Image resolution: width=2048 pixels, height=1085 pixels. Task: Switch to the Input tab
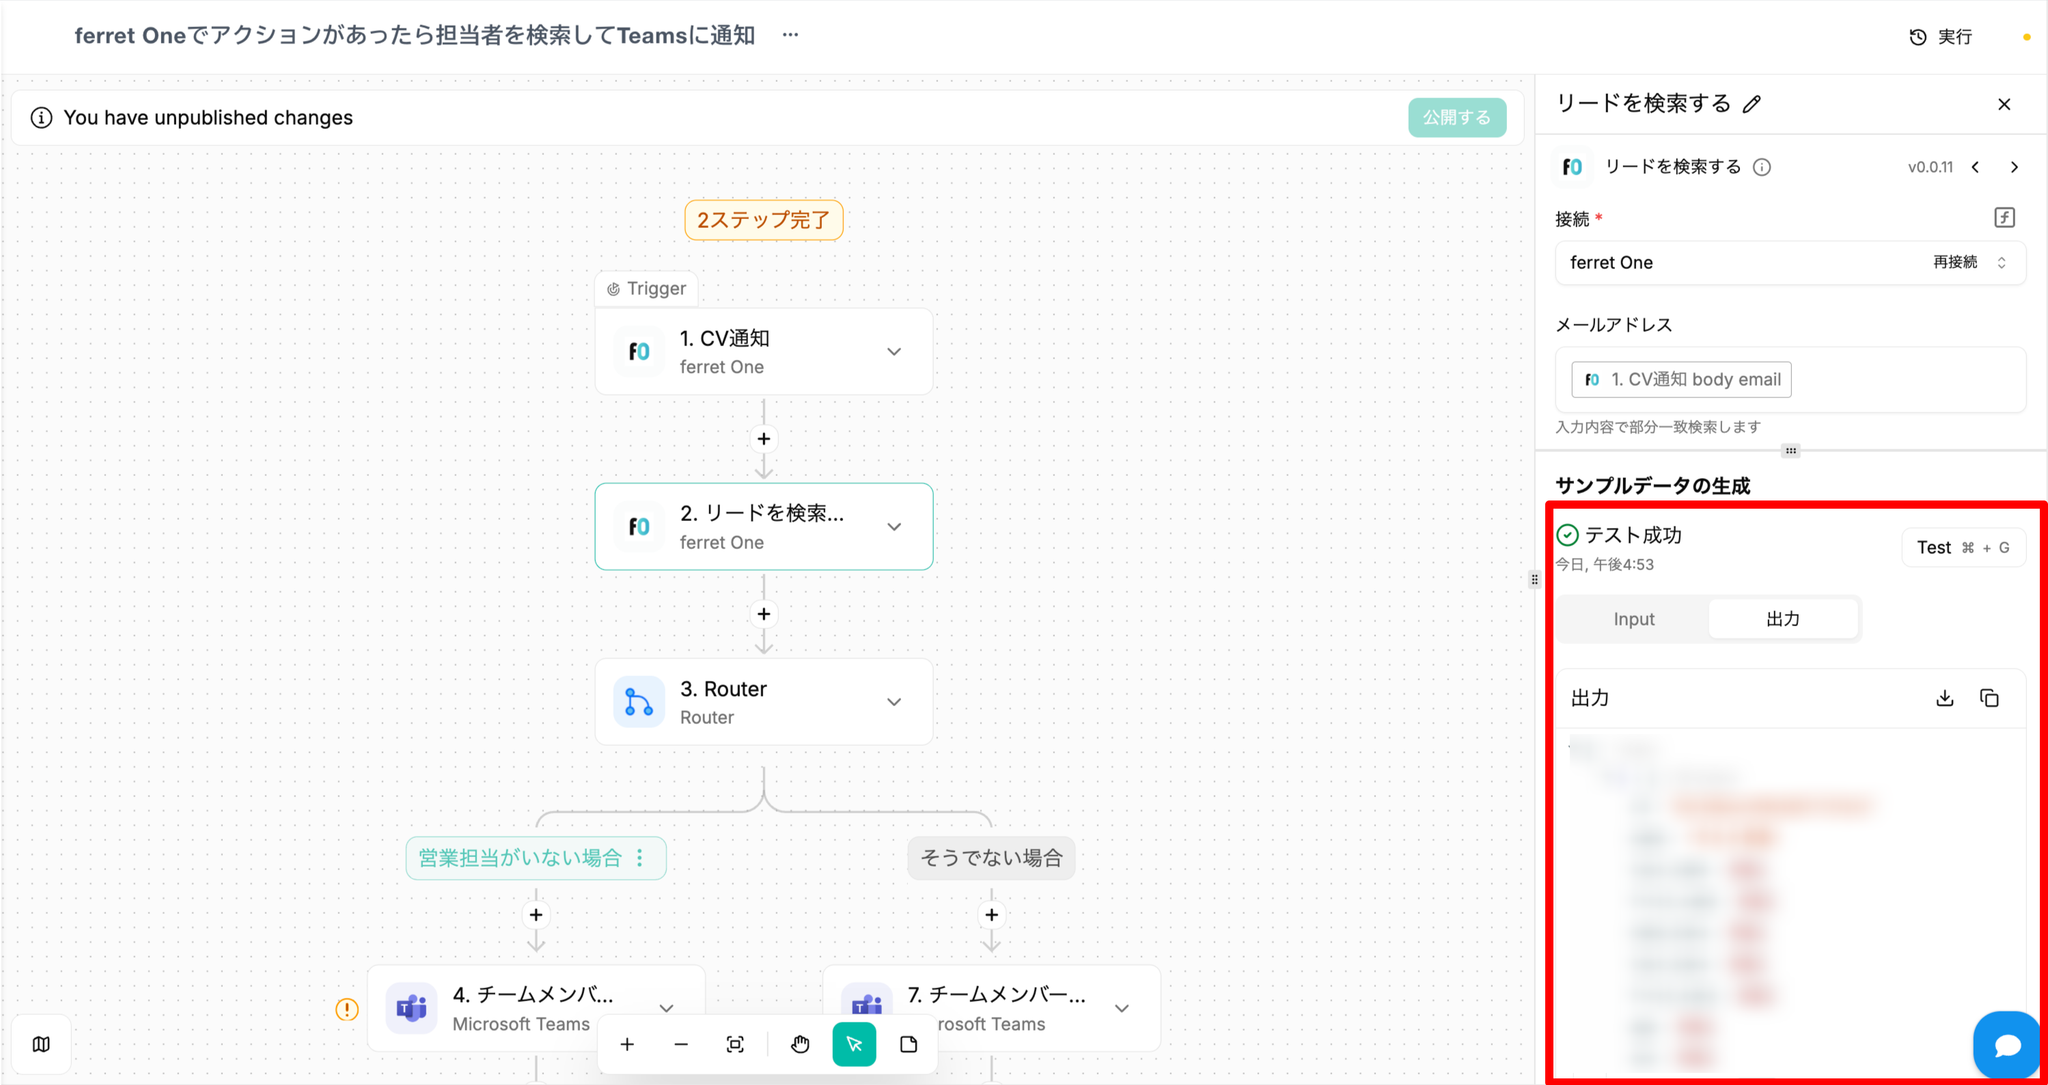coord(1633,619)
